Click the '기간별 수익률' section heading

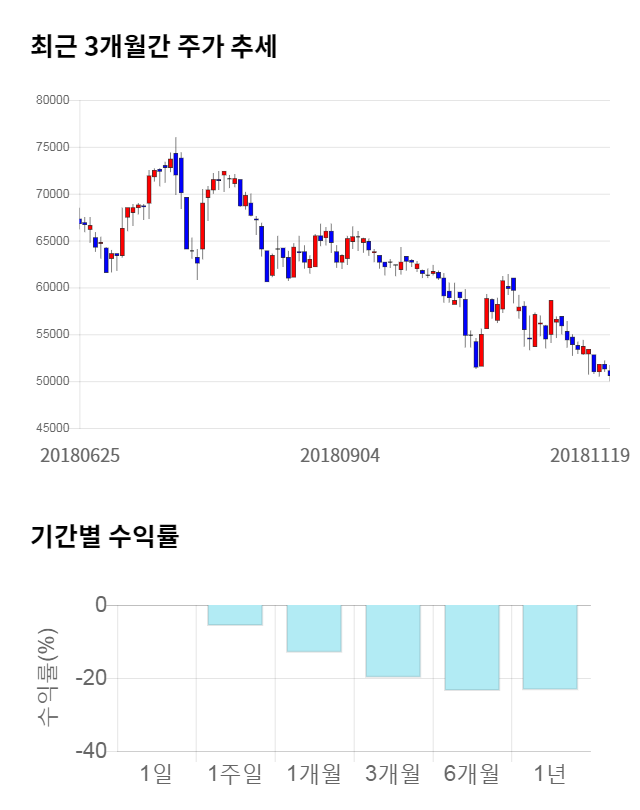[x=104, y=536]
